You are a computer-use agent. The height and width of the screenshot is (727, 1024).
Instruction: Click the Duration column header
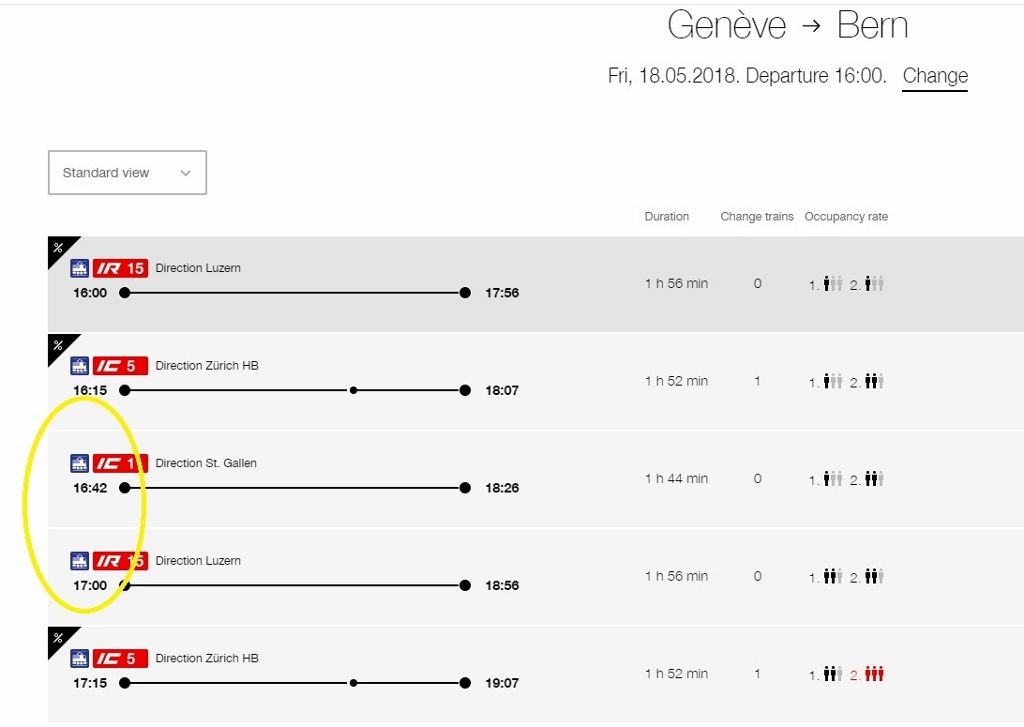tap(666, 216)
